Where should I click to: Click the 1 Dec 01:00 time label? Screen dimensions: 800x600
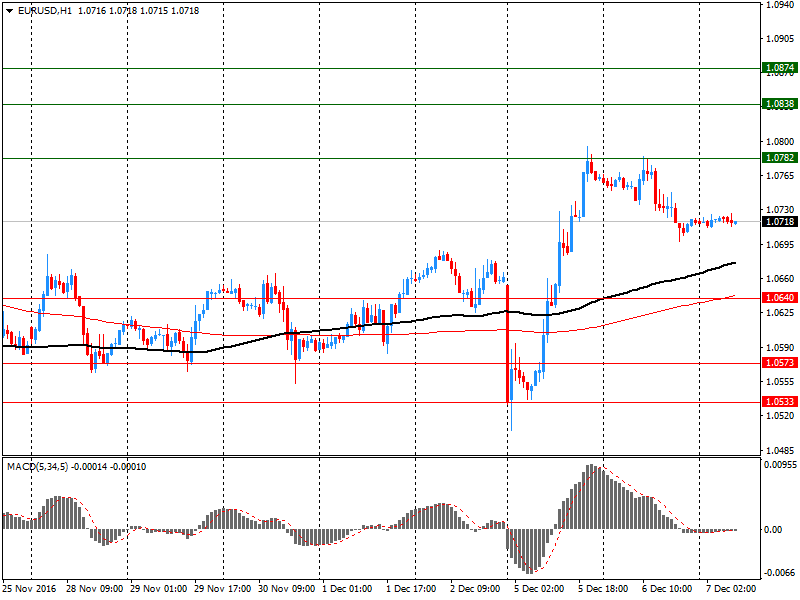(x=347, y=589)
